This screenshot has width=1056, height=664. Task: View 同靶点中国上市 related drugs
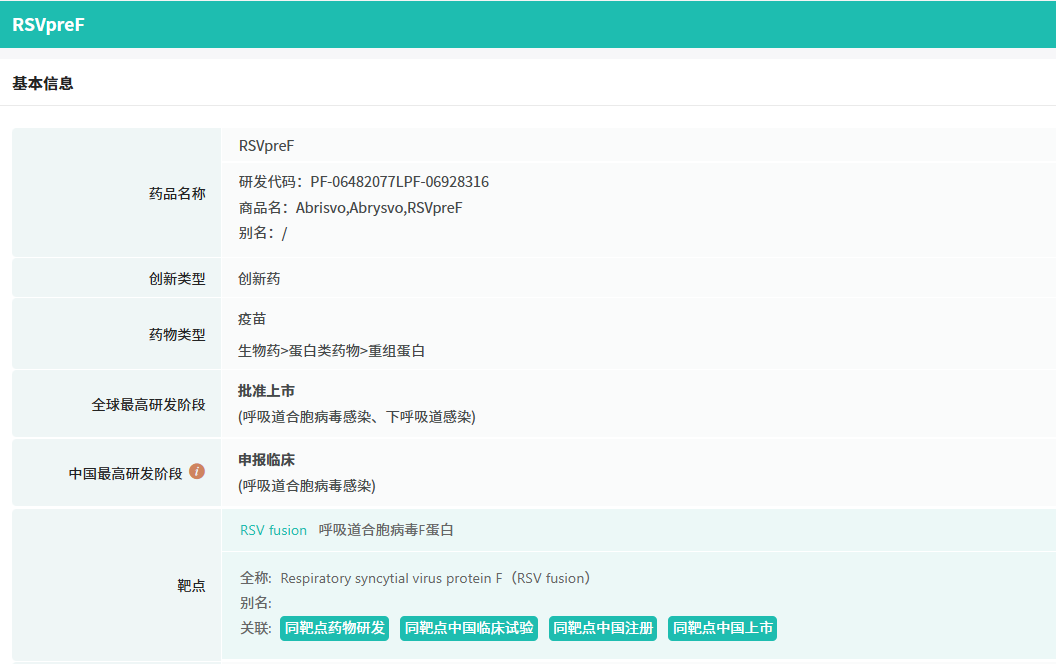[722, 628]
